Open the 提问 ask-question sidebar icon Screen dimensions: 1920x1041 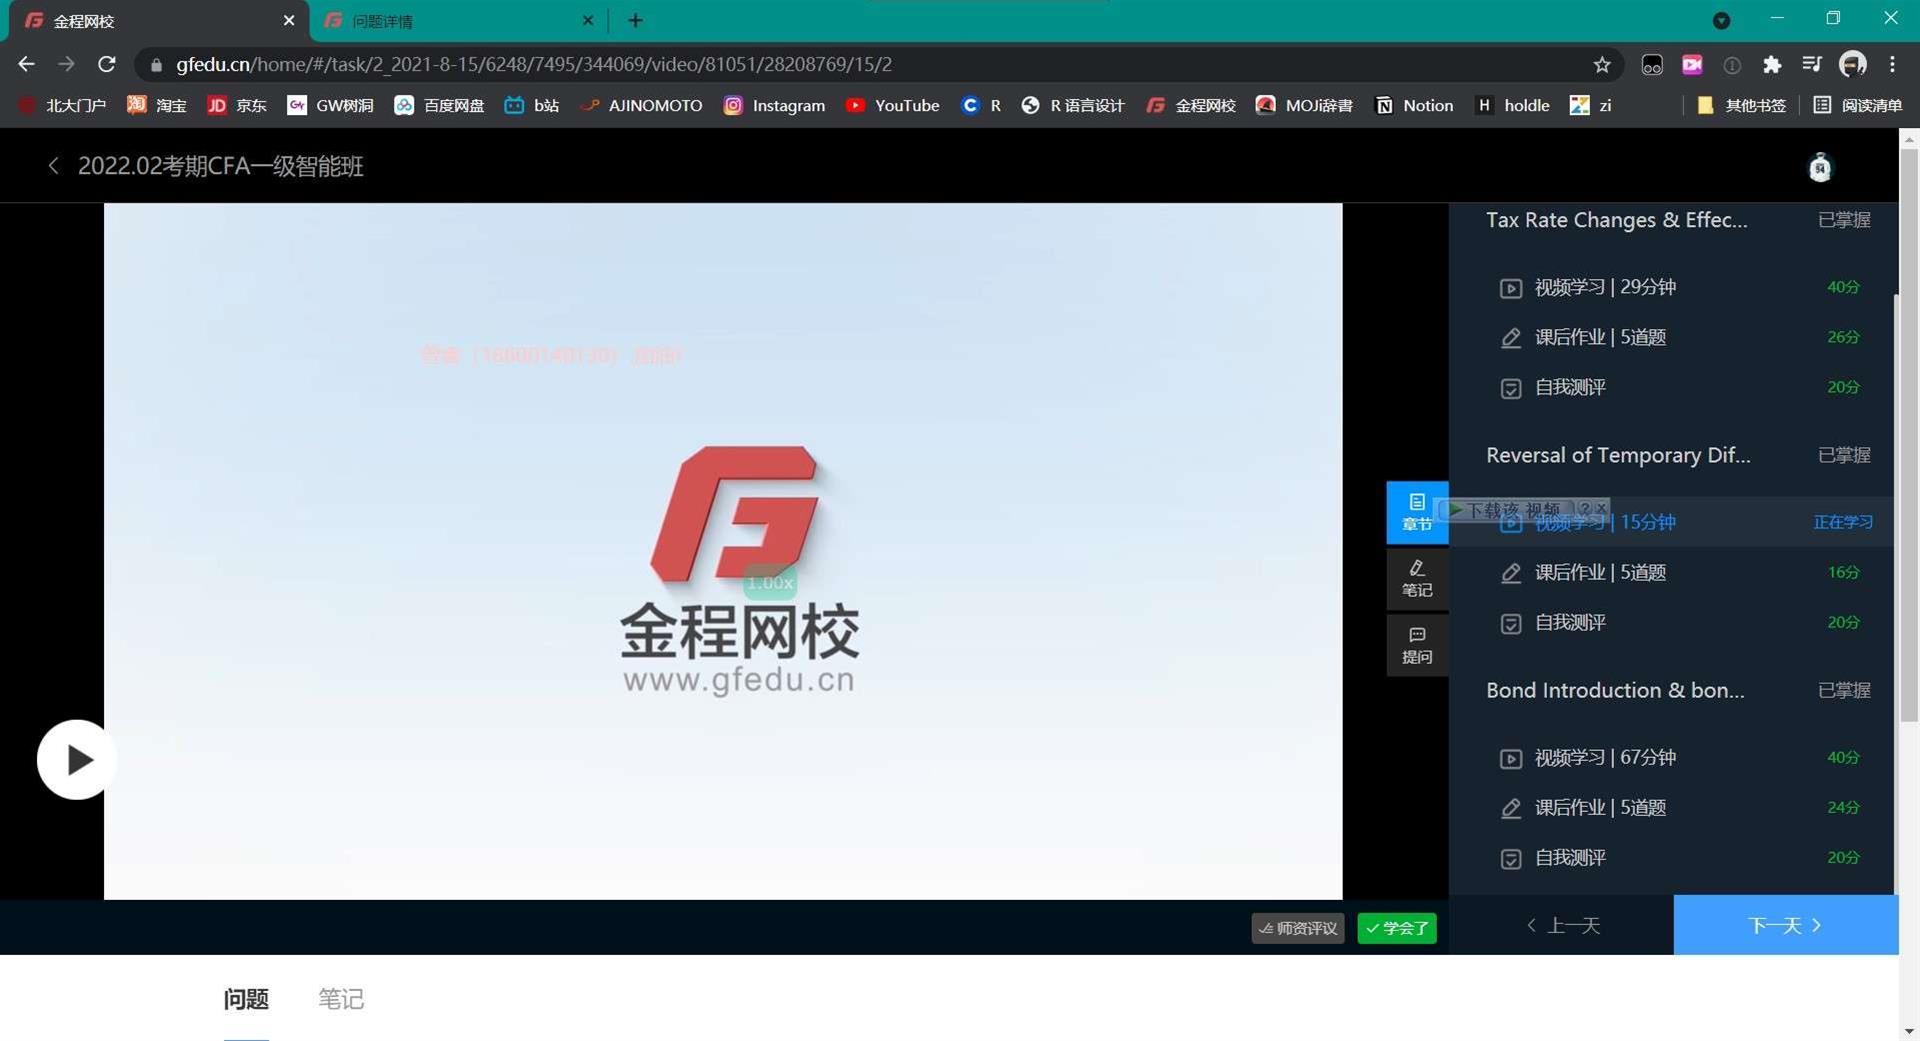1416,645
